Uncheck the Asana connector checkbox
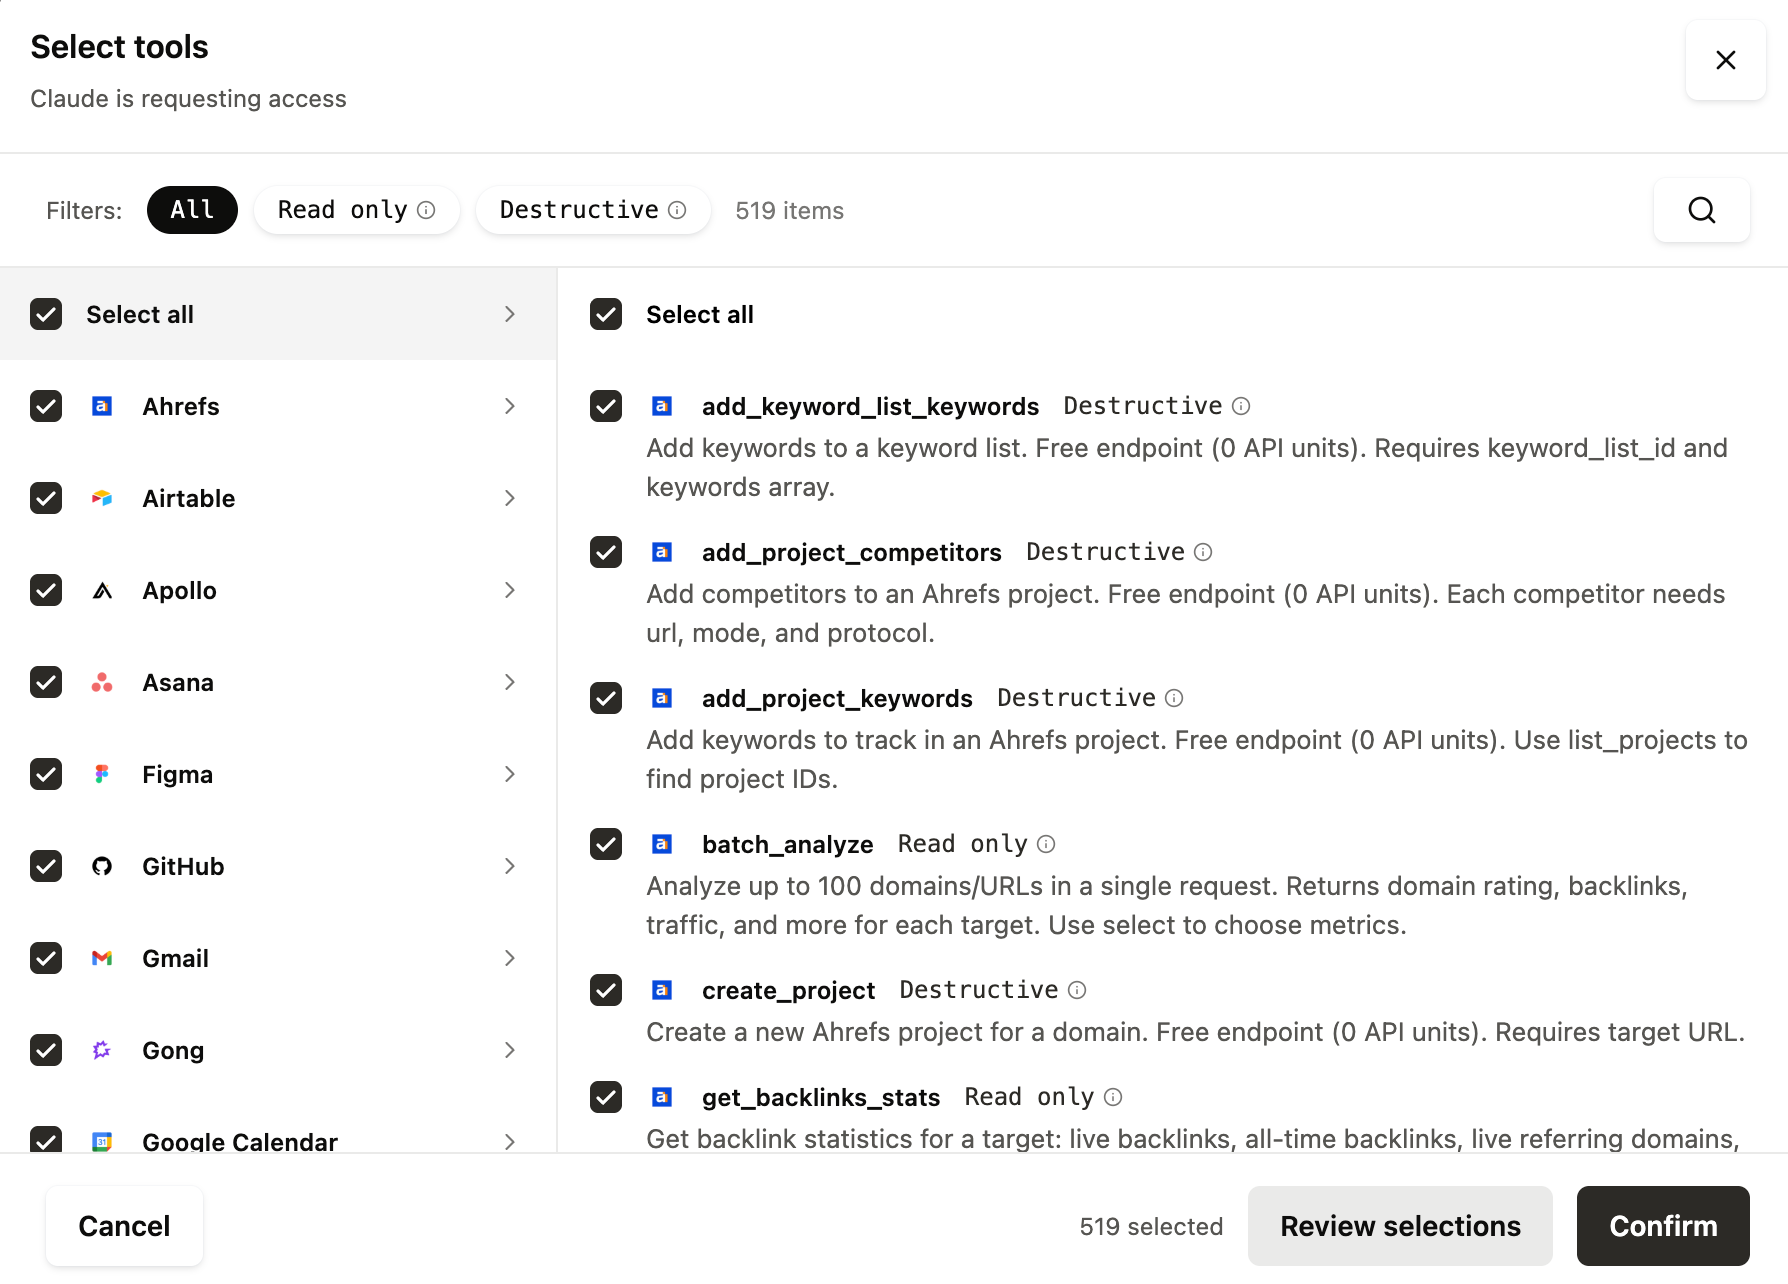This screenshot has width=1788, height=1284. pos(46,682)
